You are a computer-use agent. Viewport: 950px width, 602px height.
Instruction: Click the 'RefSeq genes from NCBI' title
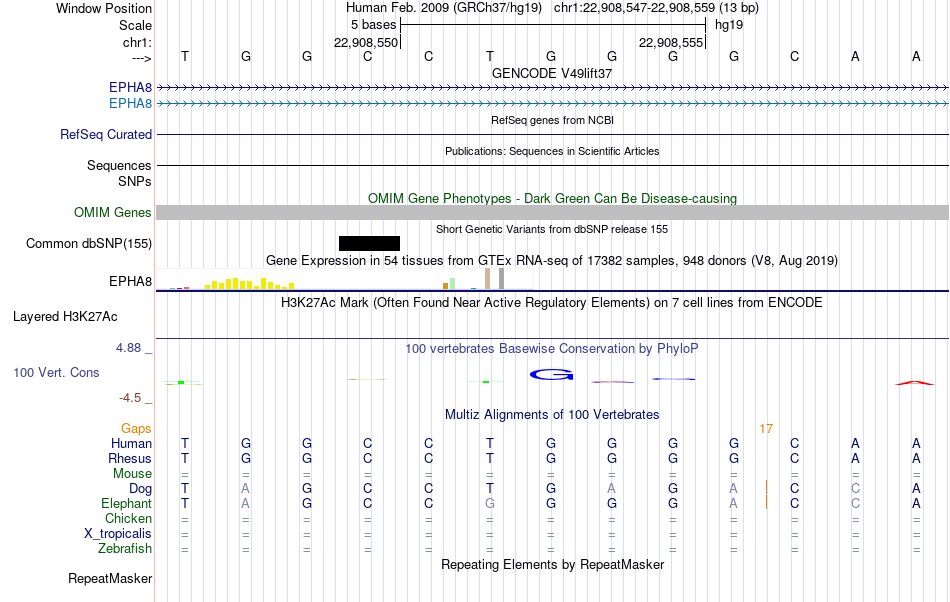coord(552,120)
